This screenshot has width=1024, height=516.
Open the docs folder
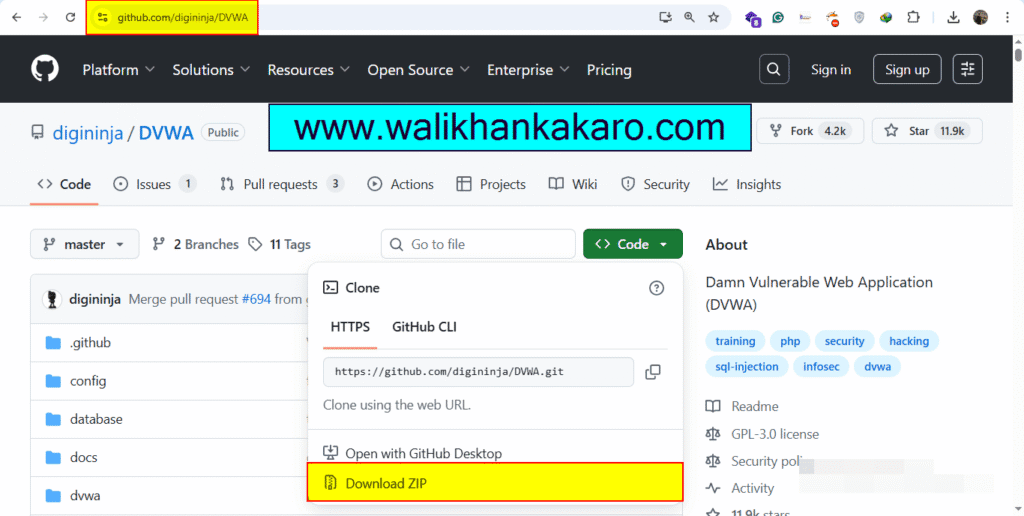coord(84,458)
